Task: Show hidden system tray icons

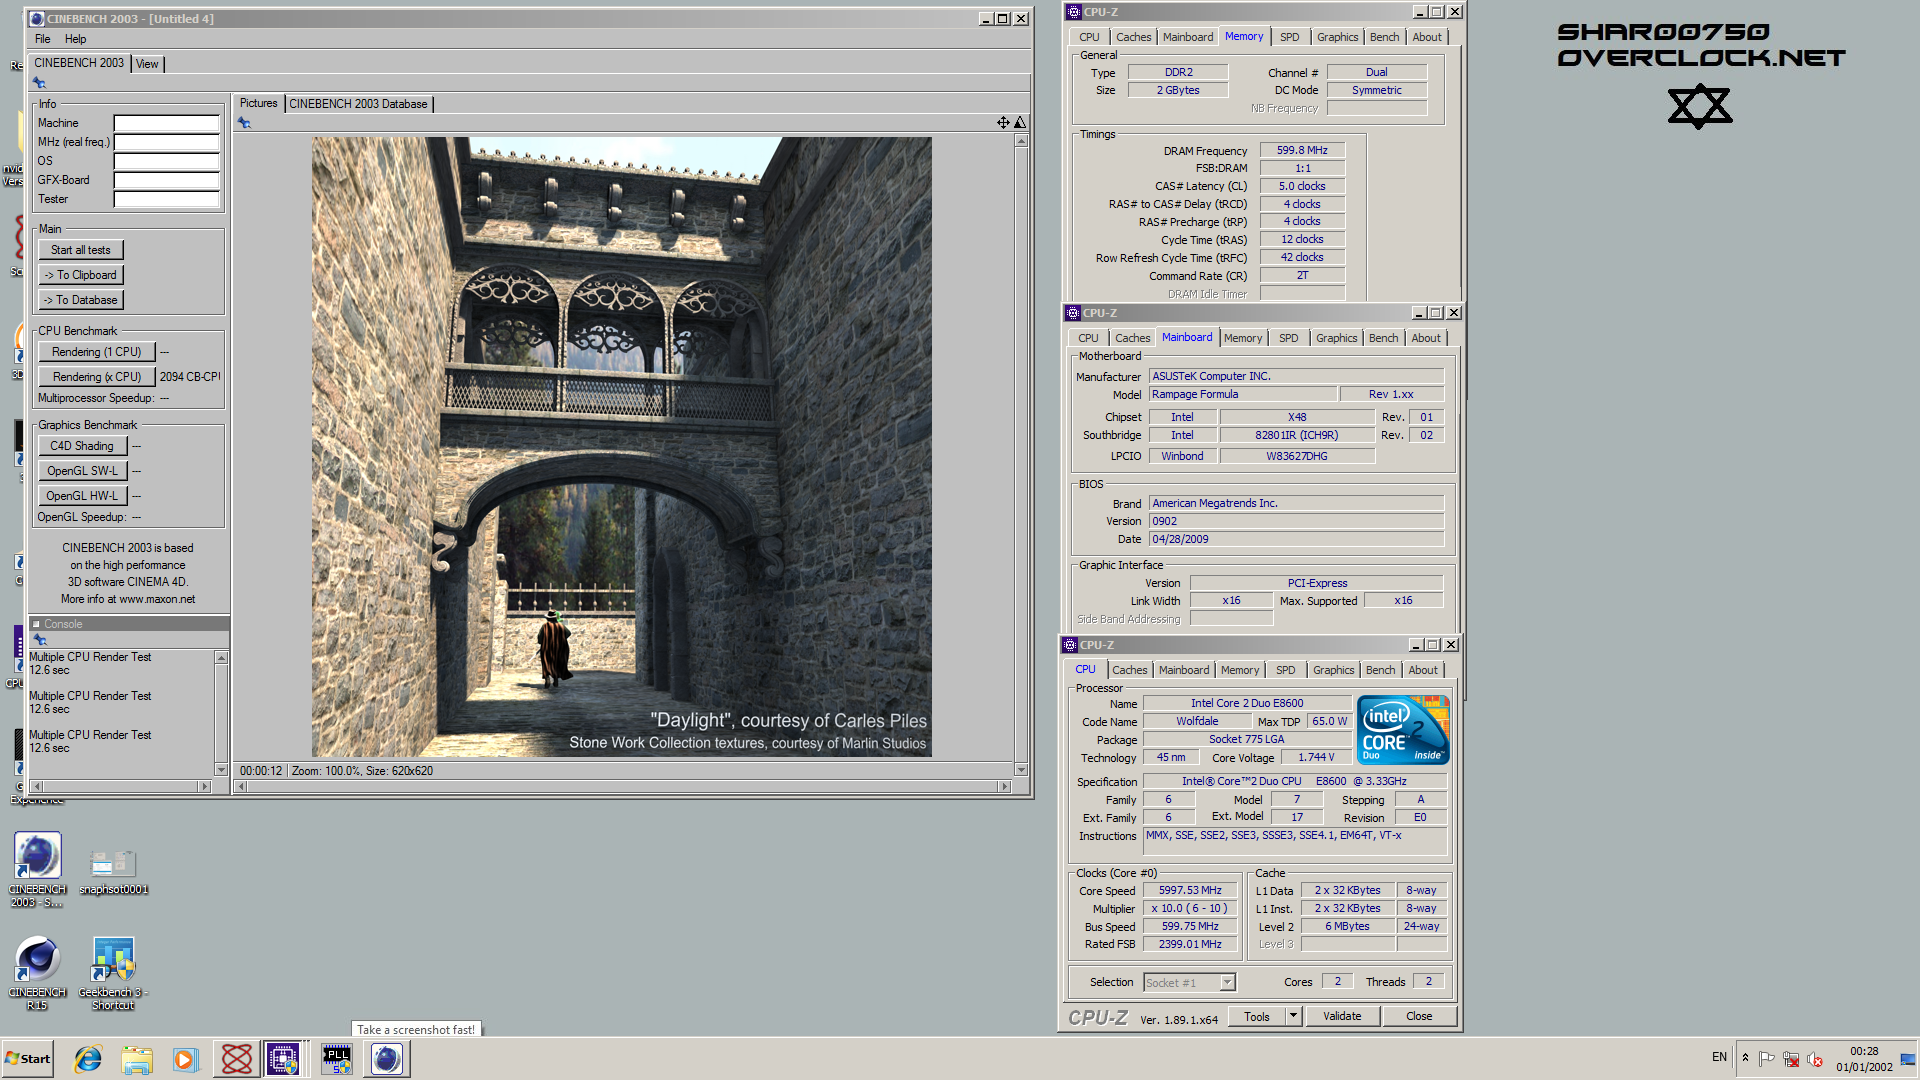Action: (1745, 1058)
